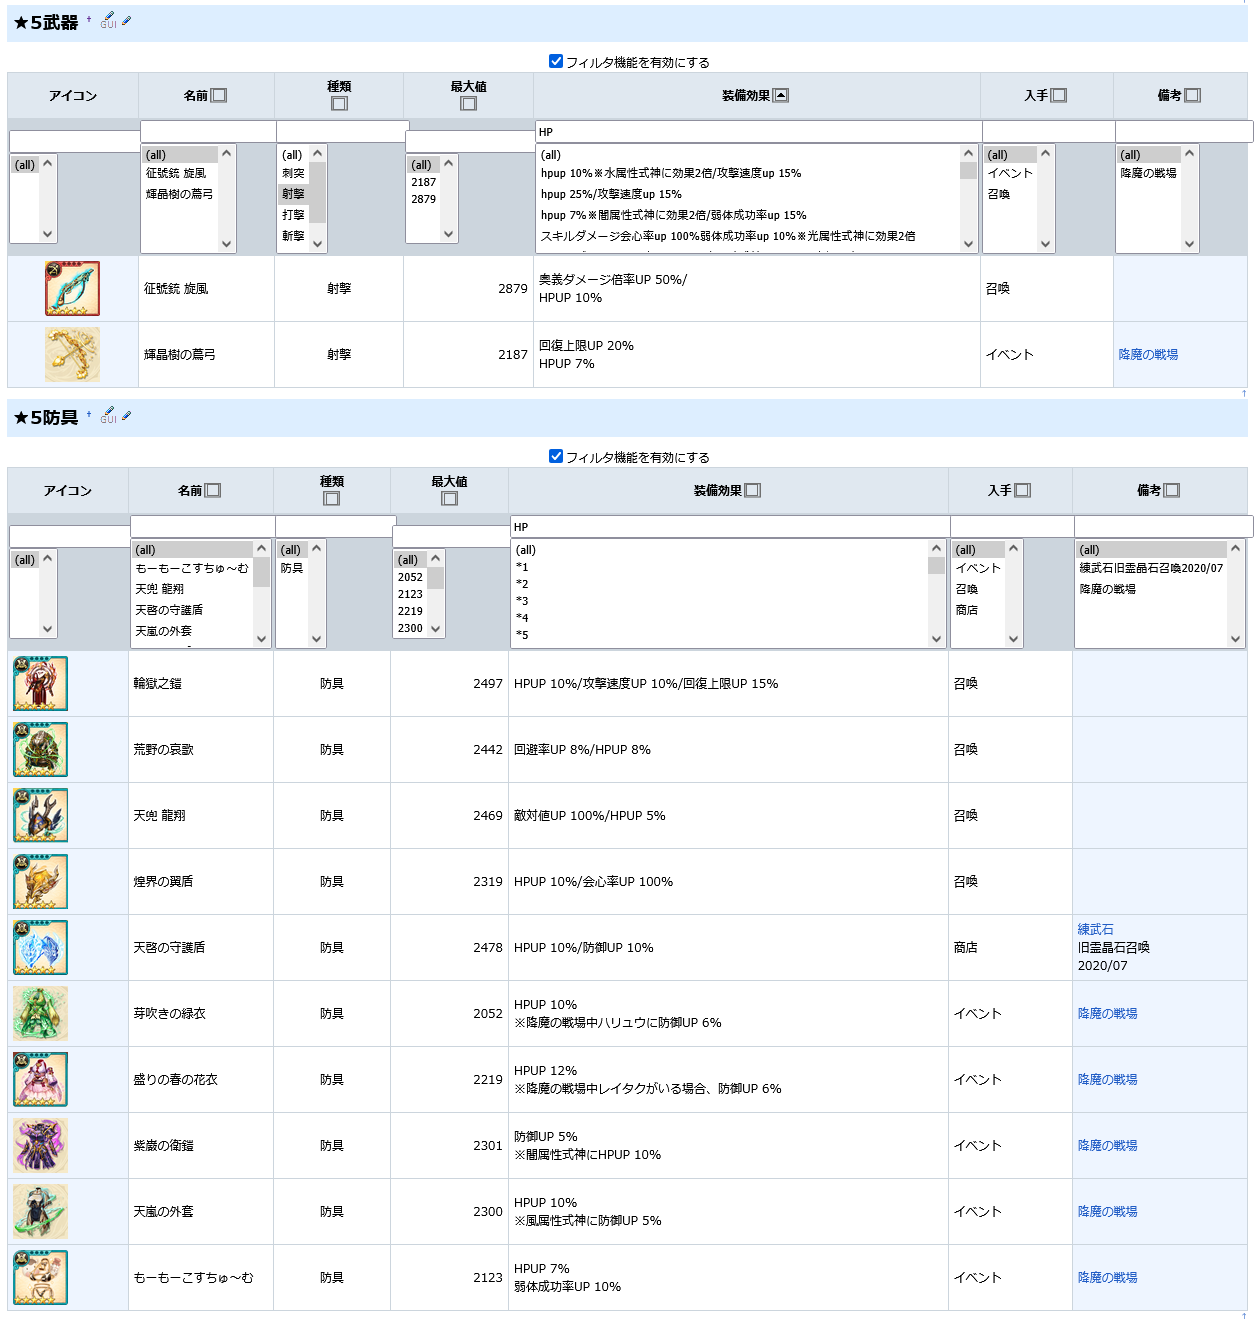This screenshot has width=1256, height=1319.
Task: Open the 練武石 link in 天啓の守護盾 row
Action: pyautogui.click(x=1095, y=930)
